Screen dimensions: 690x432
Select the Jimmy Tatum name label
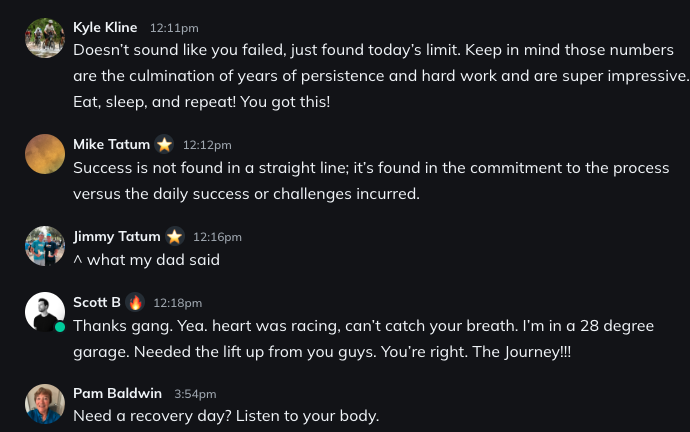(116, 237)
